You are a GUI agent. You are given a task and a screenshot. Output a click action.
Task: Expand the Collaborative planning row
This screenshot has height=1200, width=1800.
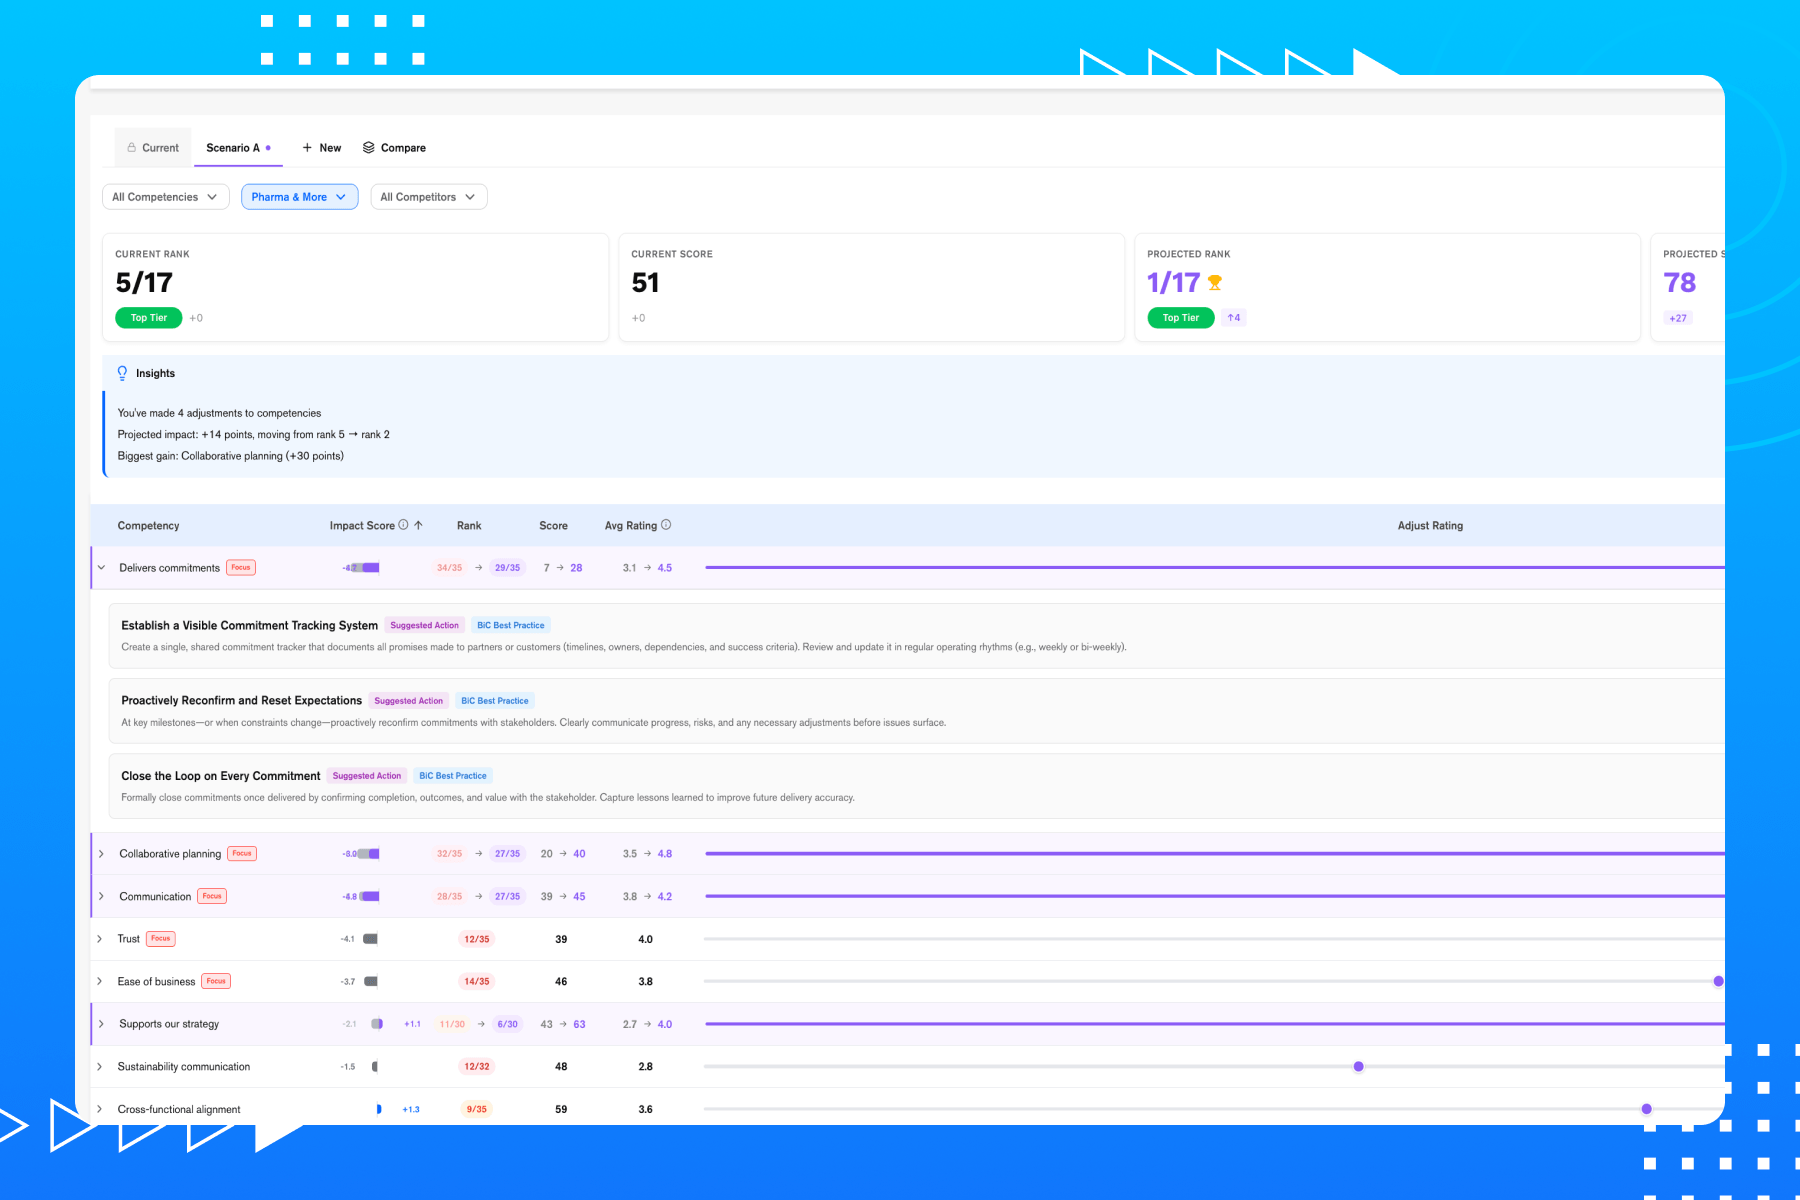tap(101, 854)
